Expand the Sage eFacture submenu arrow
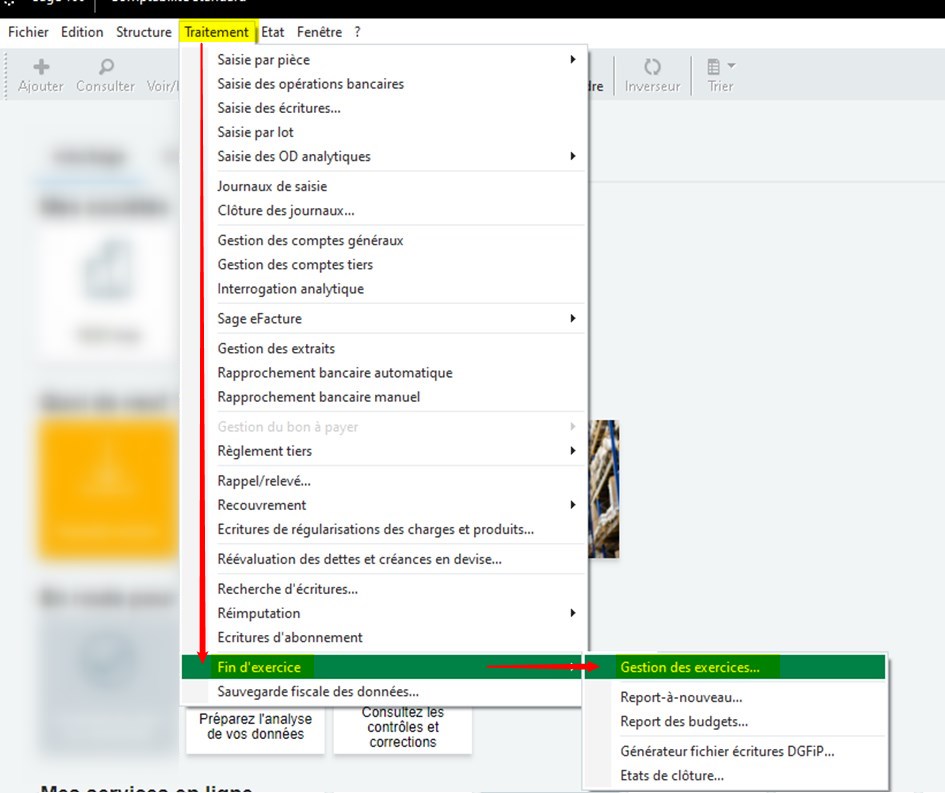 click(573, 319)
